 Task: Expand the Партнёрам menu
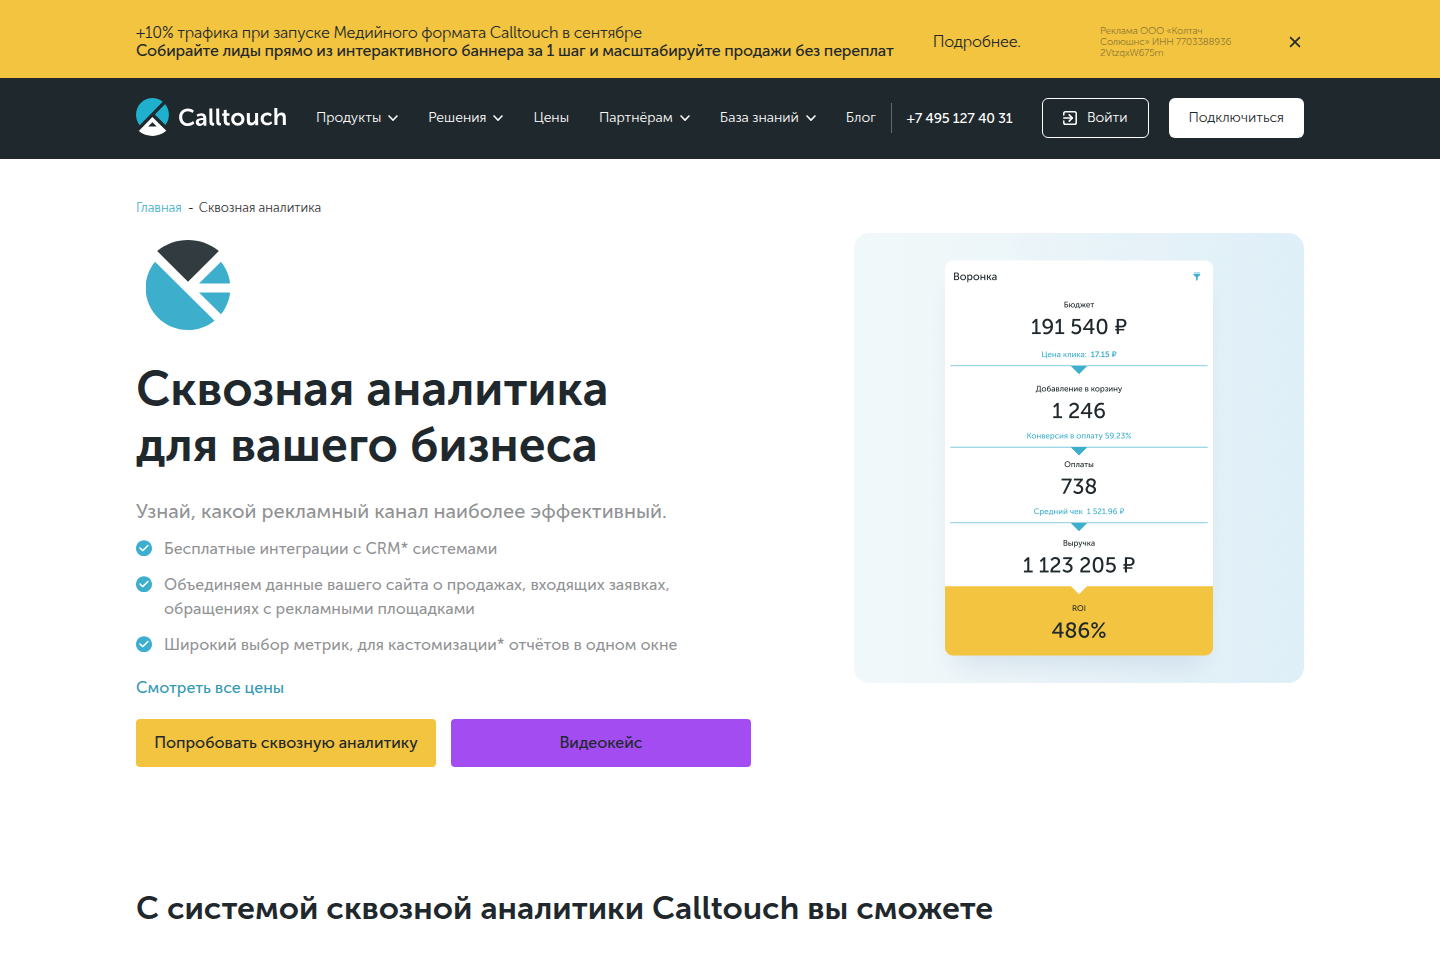click(644, 118)
